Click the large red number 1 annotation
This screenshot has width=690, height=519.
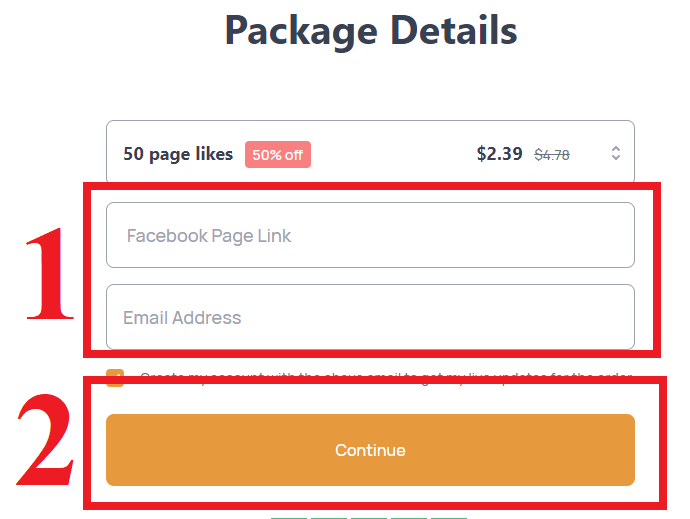[50, 274]
